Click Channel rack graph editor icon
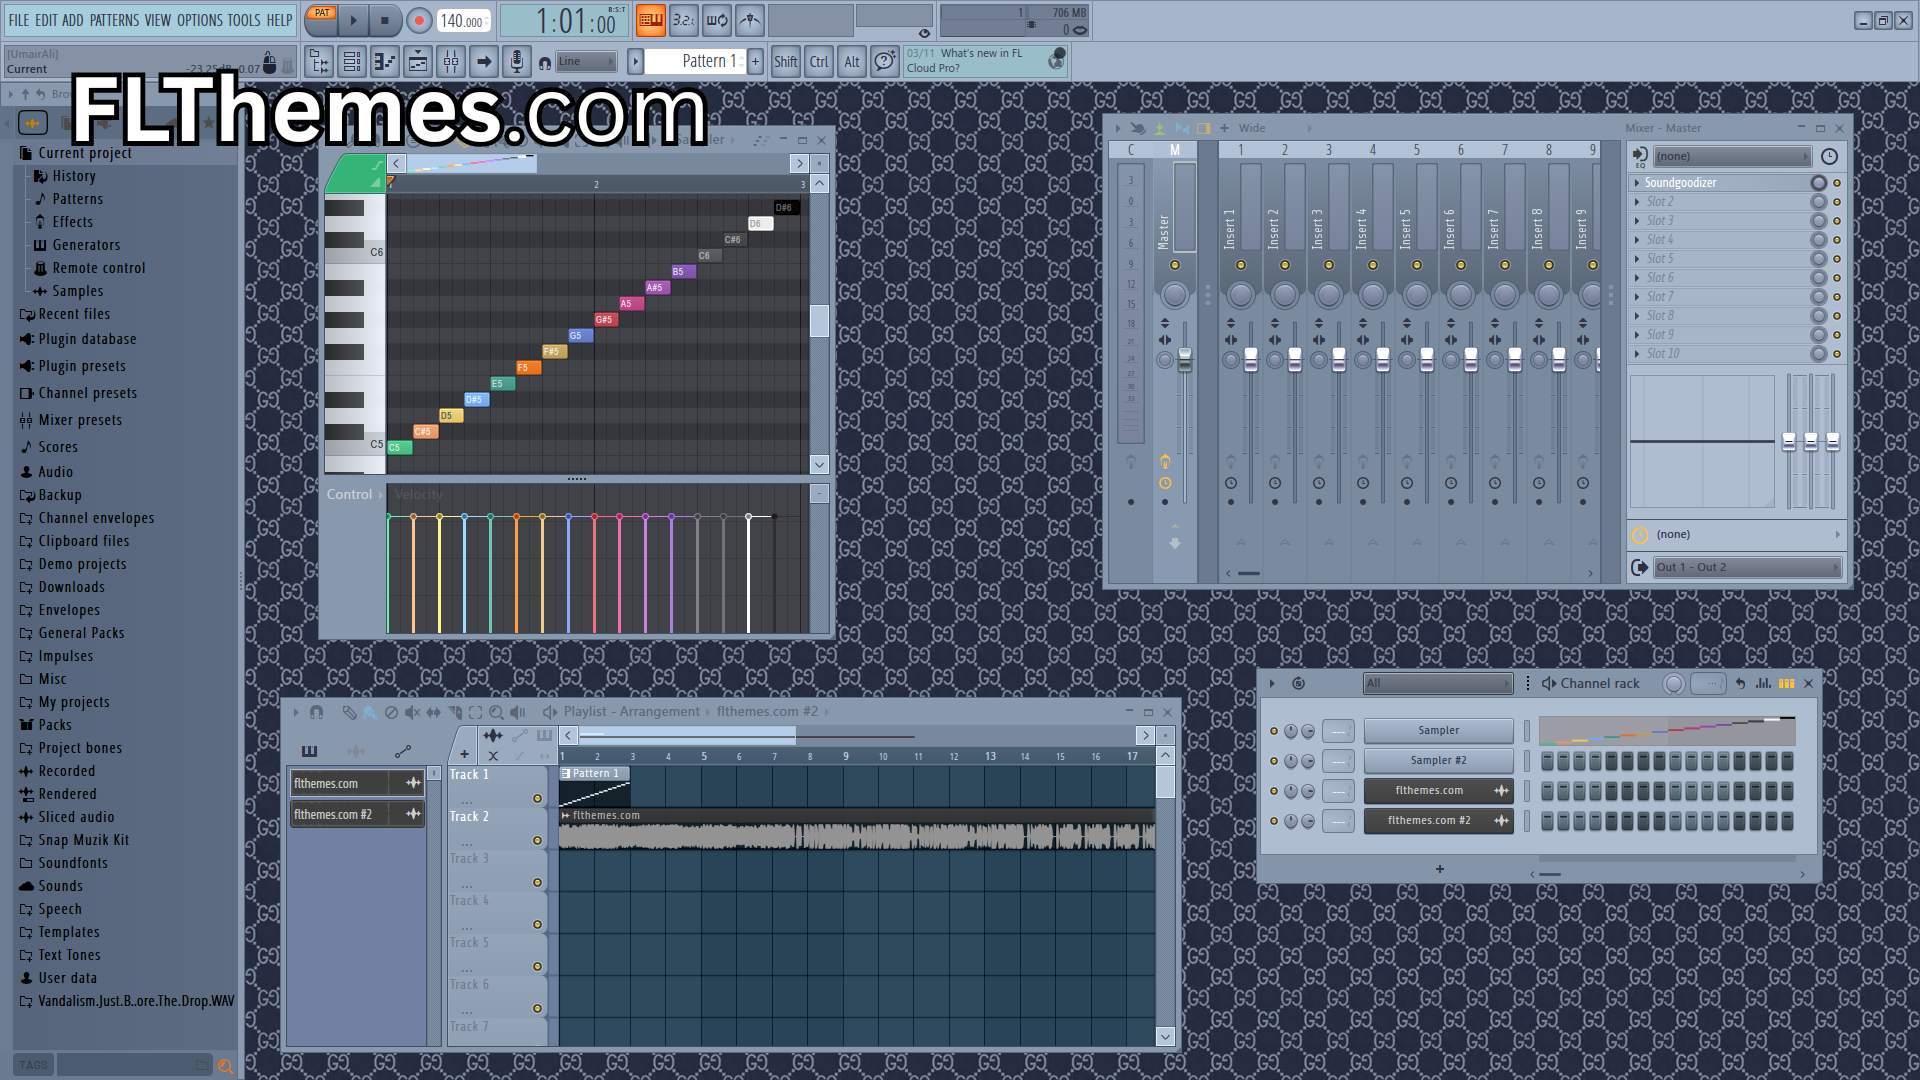The image size is (1920, 1080). [1763, 684]
